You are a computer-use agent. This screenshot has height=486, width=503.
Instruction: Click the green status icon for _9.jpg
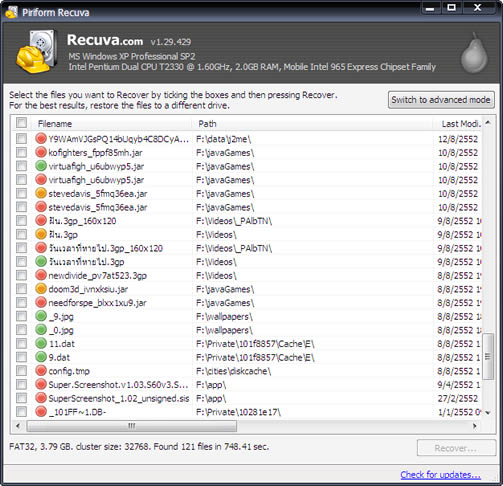tap(41, 316)
